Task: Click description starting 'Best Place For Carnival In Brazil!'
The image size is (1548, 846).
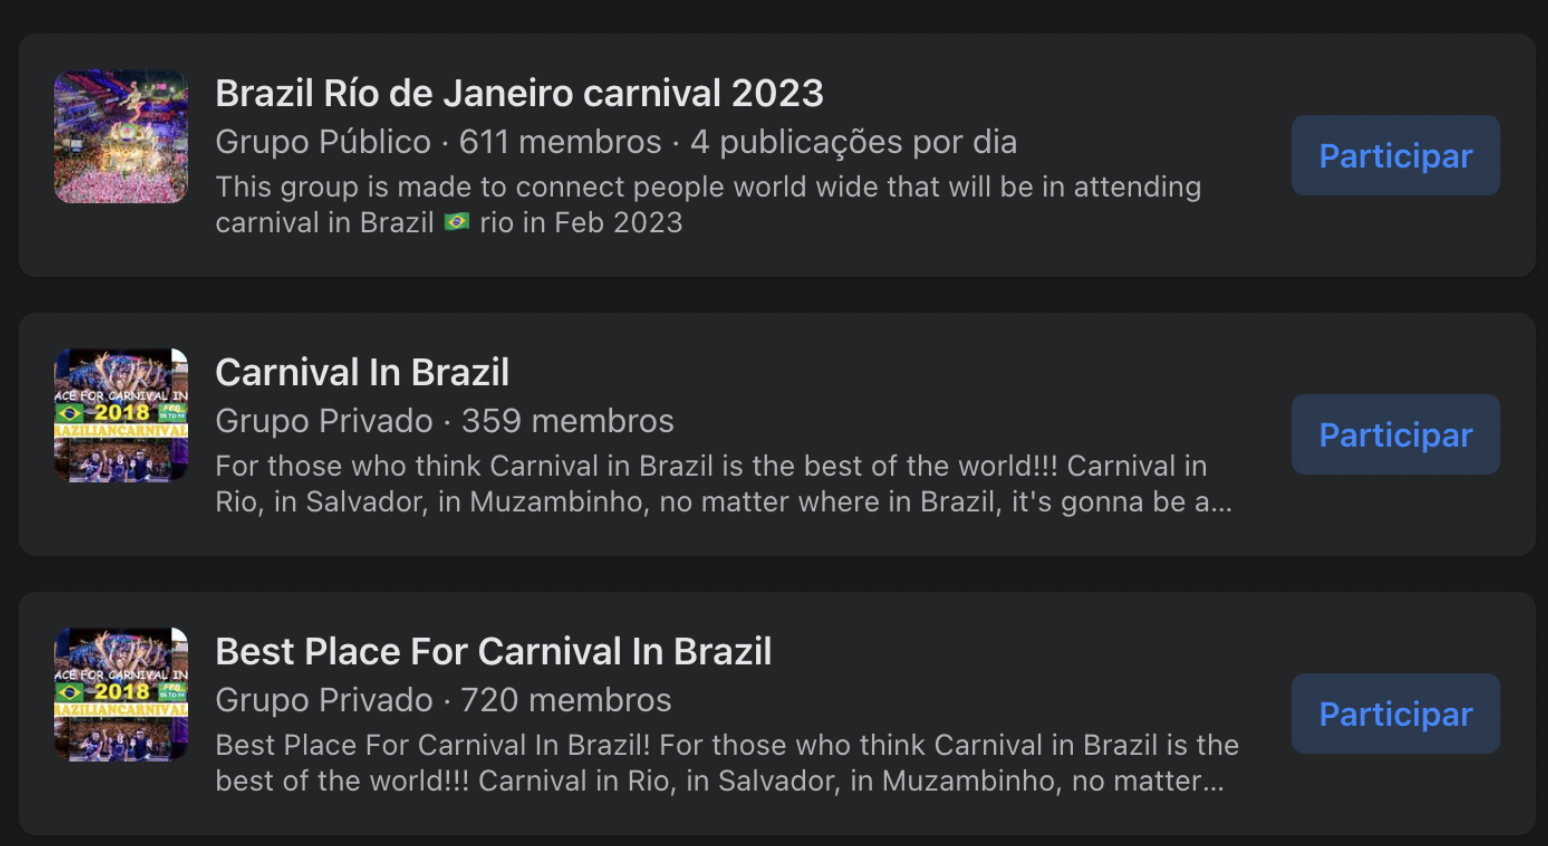Action: [727, 762]
